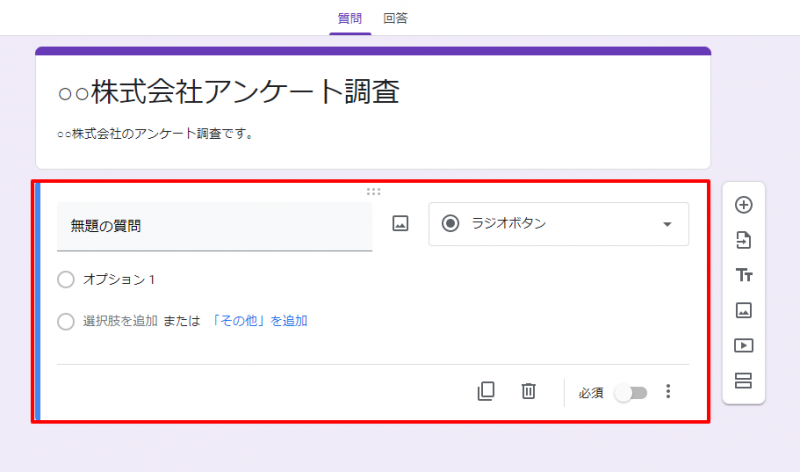Open the ラジオボタン question type dropdown
Viewport: 800px width, 472px height.
[x=558, y=224]
